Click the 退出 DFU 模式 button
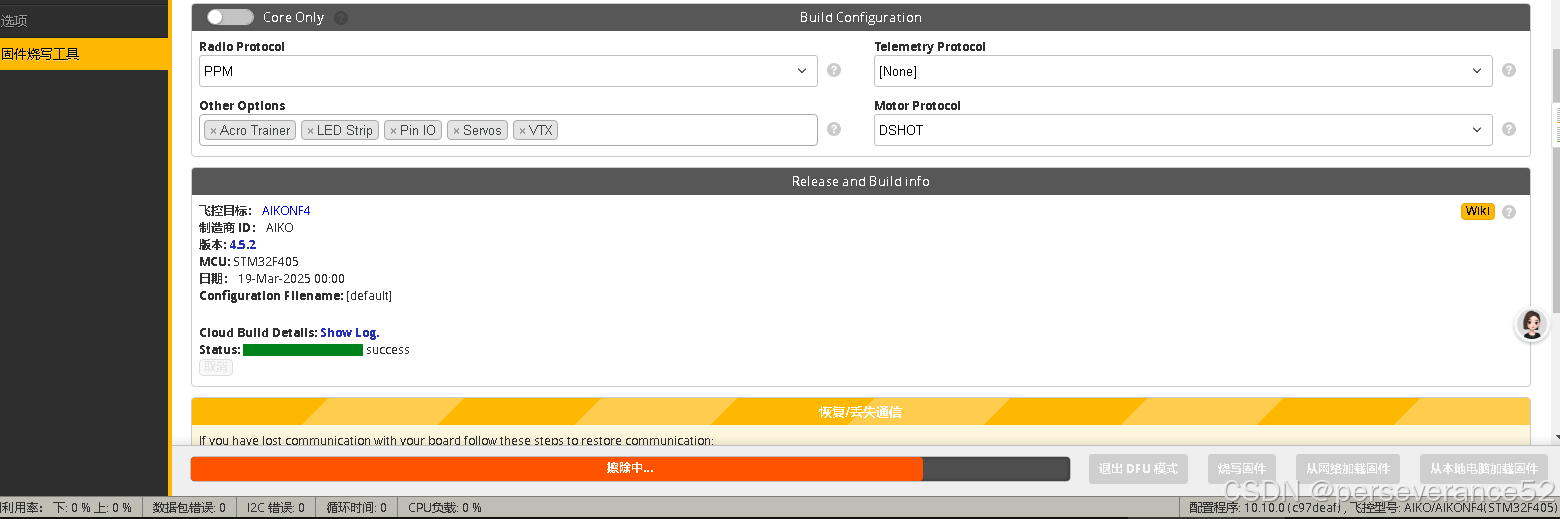The image size is (1560, 519). (1138, 469)
